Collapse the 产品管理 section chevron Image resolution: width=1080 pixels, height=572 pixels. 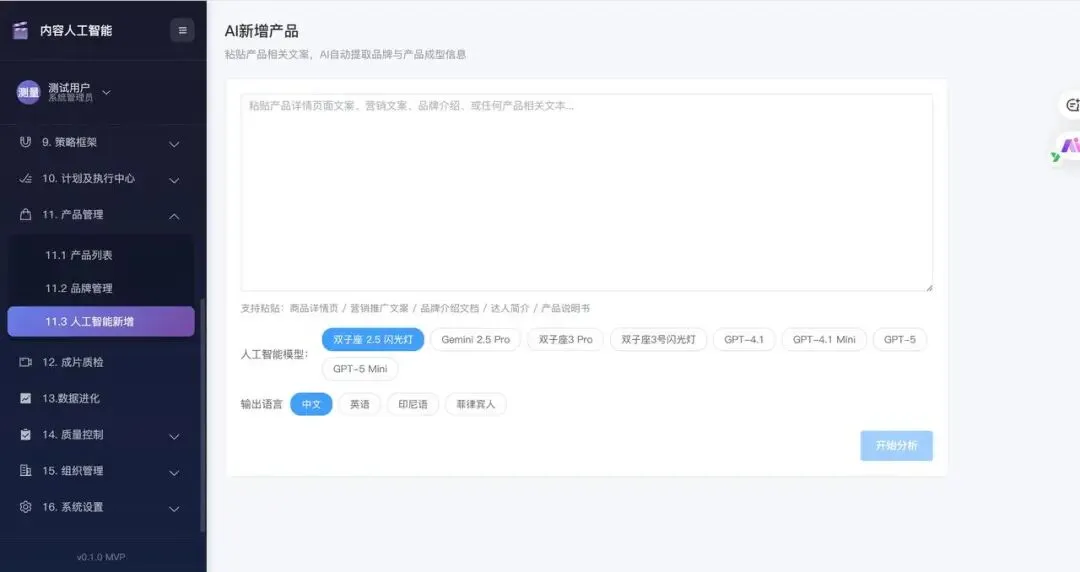[x=174, y=216]
